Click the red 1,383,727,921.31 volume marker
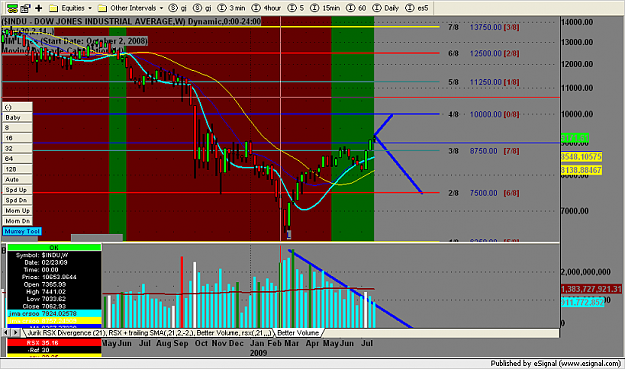The image size is (625, 369). (x=591, y=289)
